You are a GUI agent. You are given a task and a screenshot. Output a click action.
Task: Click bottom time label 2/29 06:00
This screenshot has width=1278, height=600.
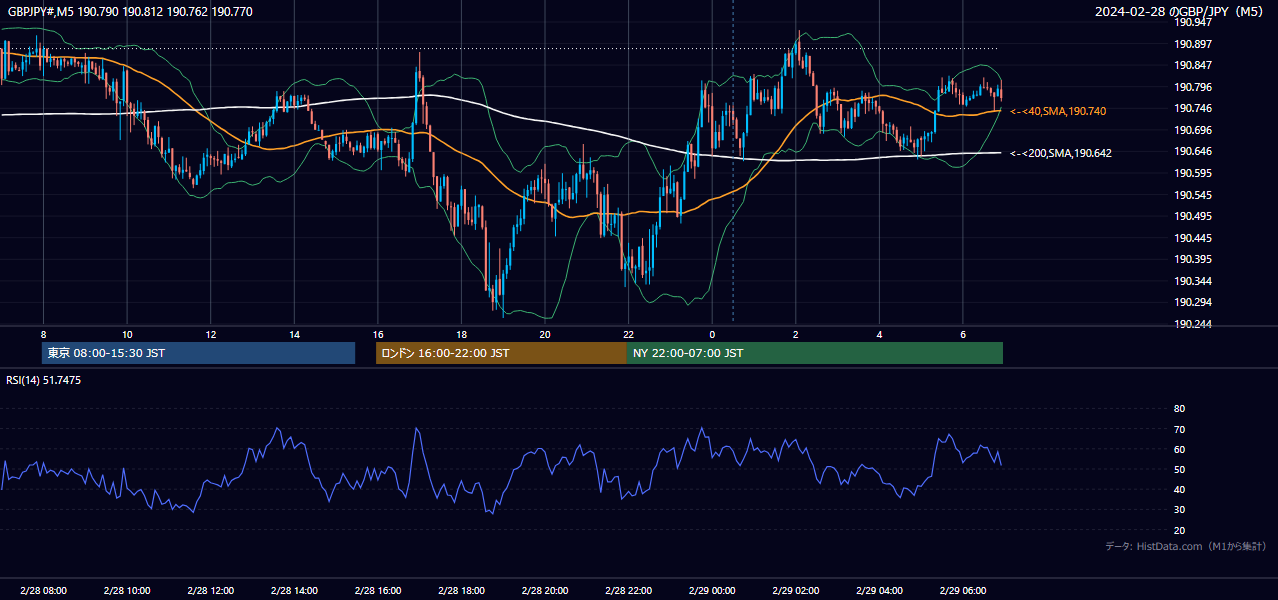[x=963, y=591]
